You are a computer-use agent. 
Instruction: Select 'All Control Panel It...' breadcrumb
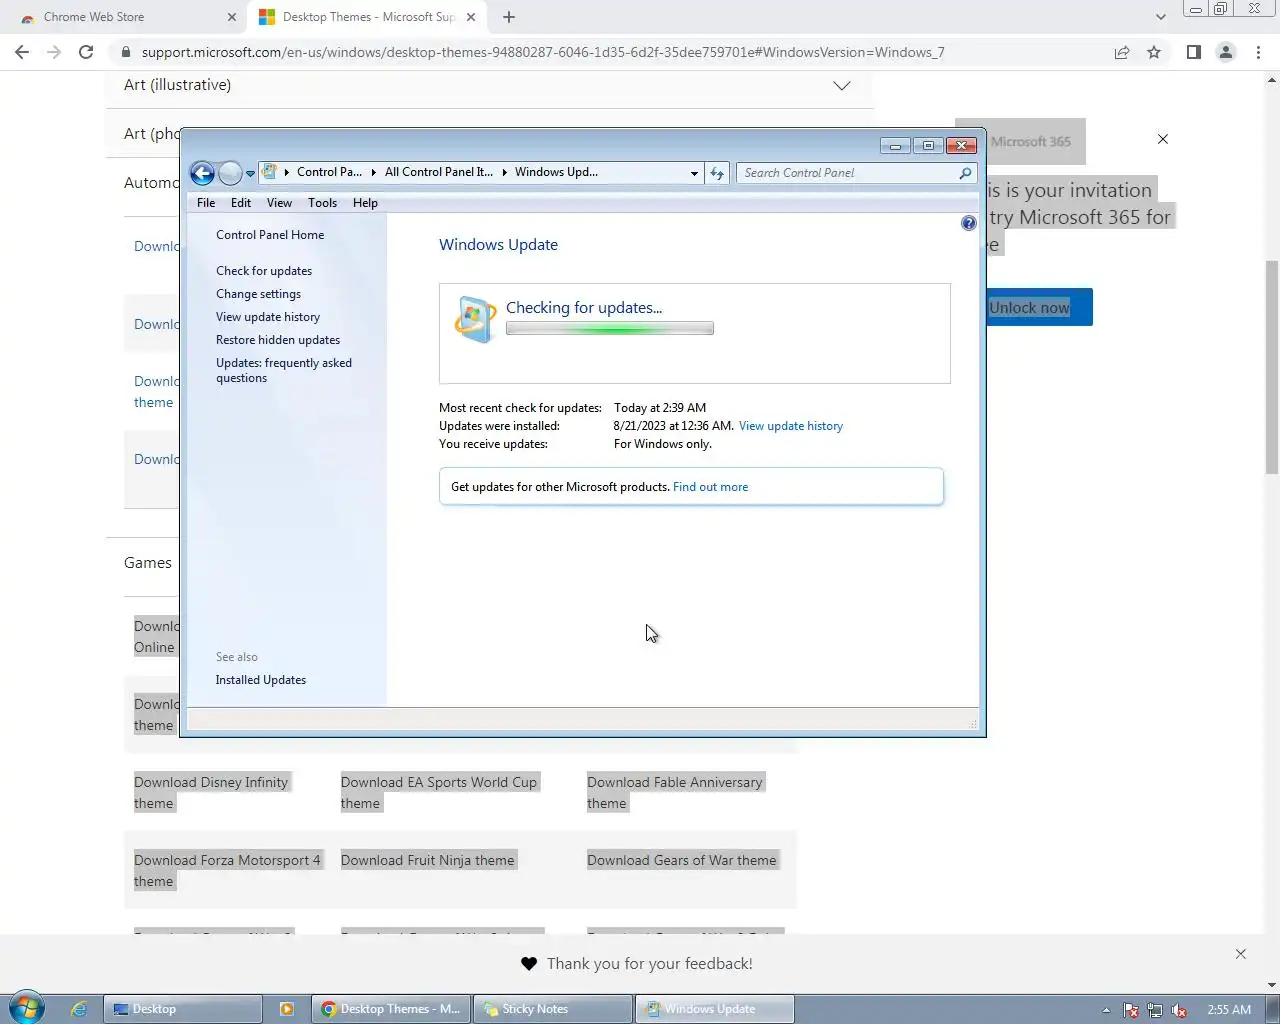pyautogui.click(x=439, y=172)
